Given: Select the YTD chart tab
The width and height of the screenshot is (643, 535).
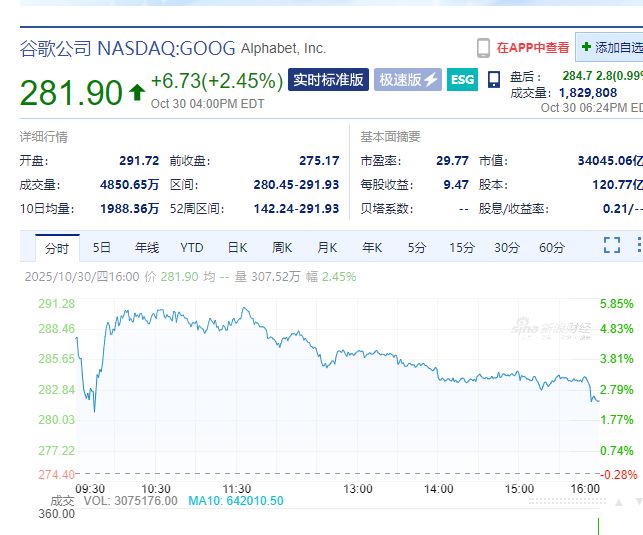Looking at the screenshot, I should [x=192, y=247].
